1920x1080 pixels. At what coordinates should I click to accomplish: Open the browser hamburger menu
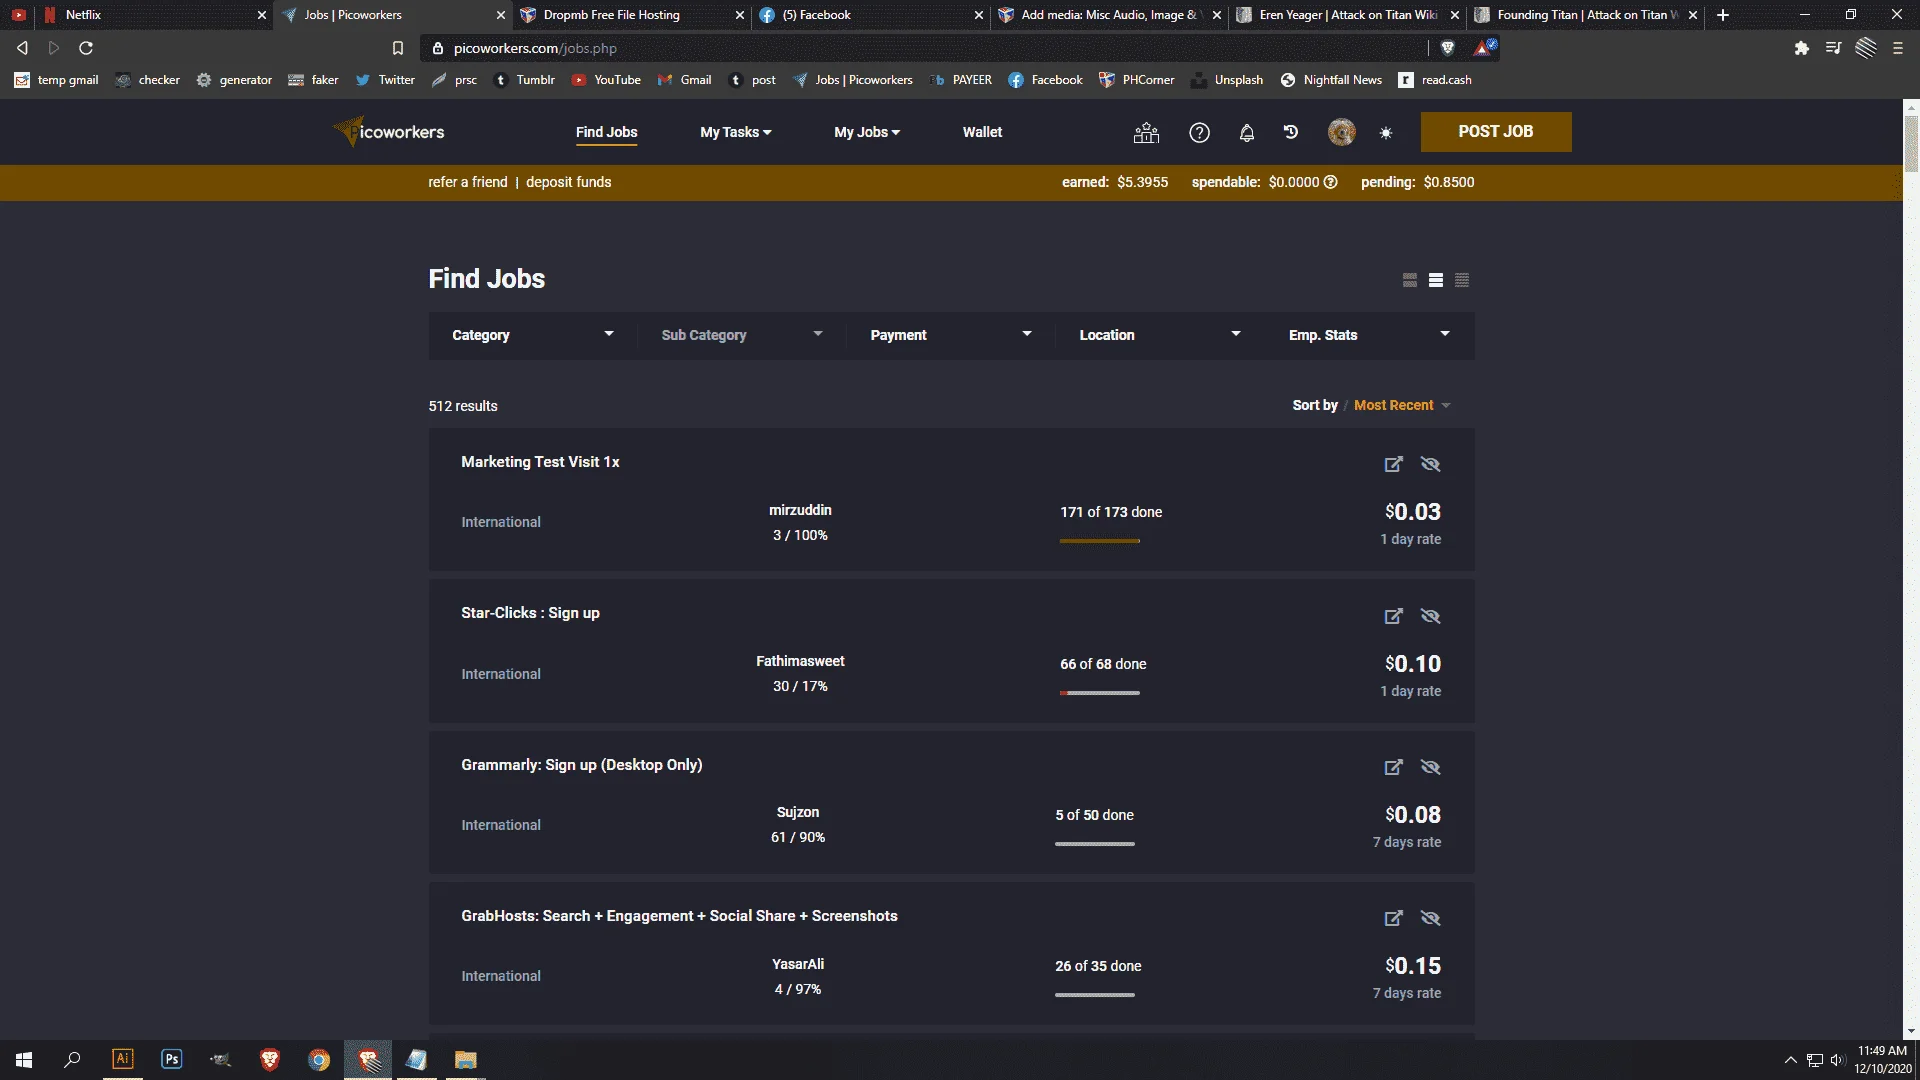click(1898, 48)
